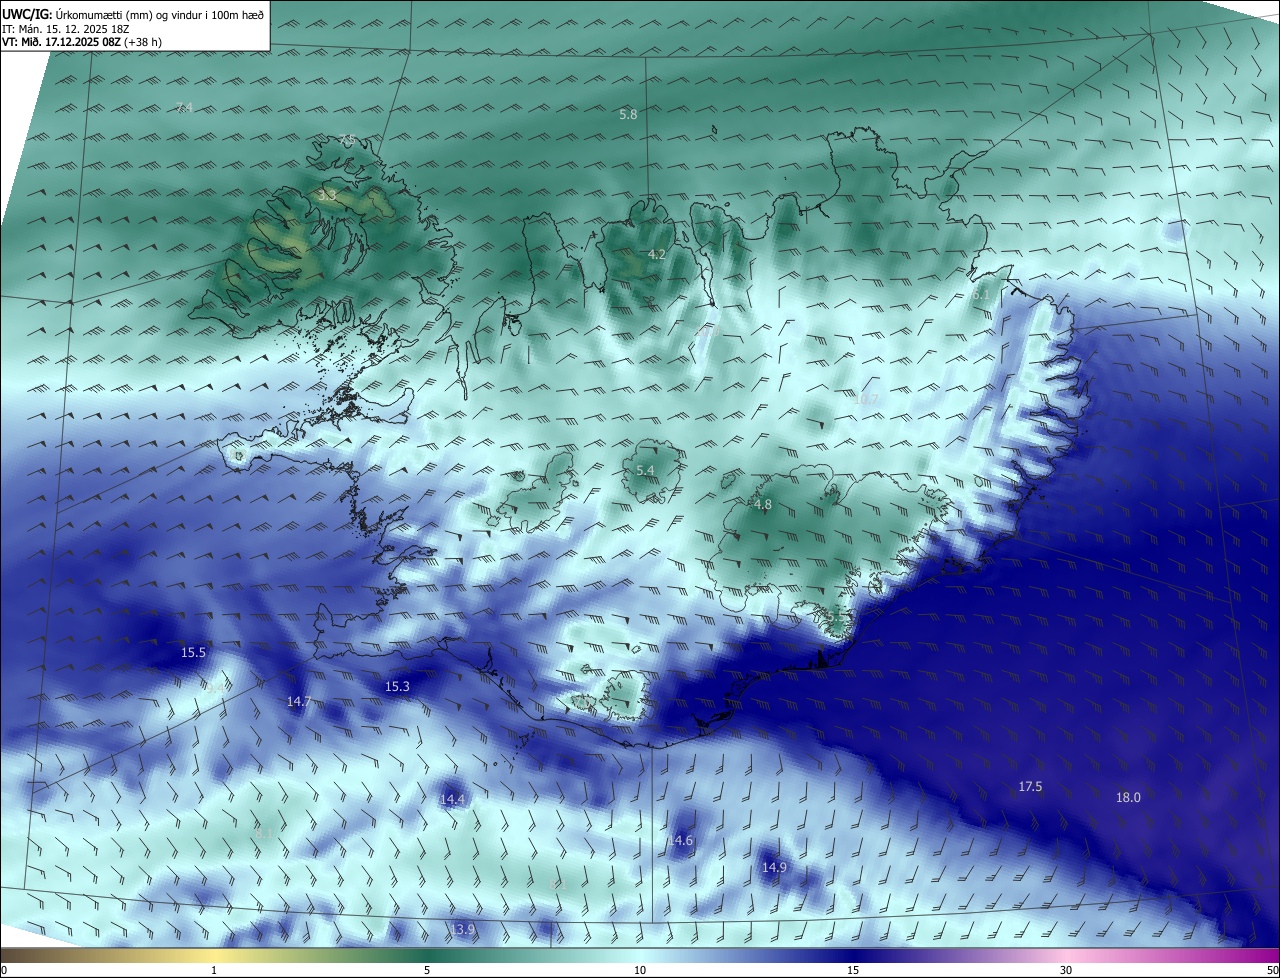Click the 50 tick at the color scale end
Viewport: 1280px width, 978px height.
coord(1271,970)
